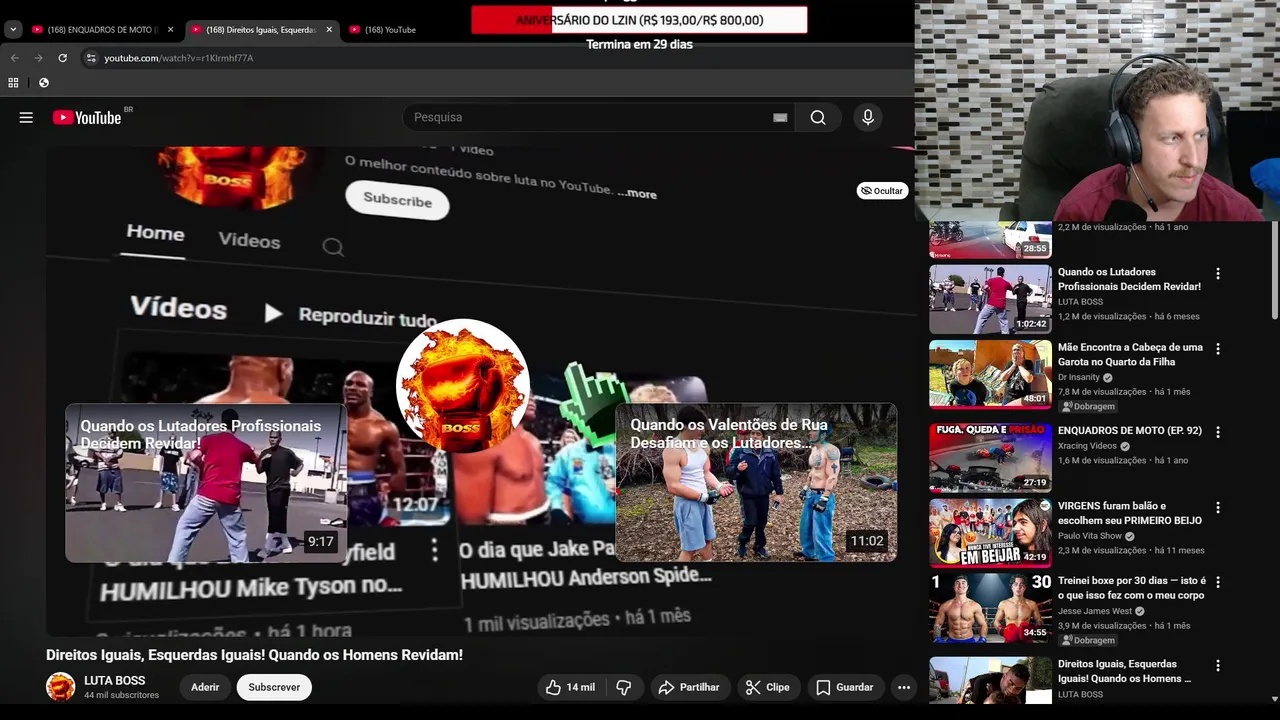Open the LUTA BOSS channel name link
Image resolution: width=1280 pixels, height=720 pixels.
114,680
